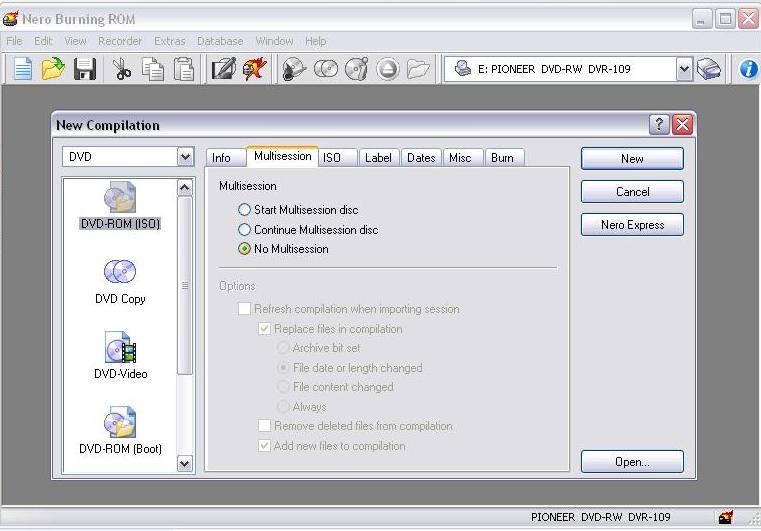Select the Always radio option
761x531 pixels.
pos(301,407)
